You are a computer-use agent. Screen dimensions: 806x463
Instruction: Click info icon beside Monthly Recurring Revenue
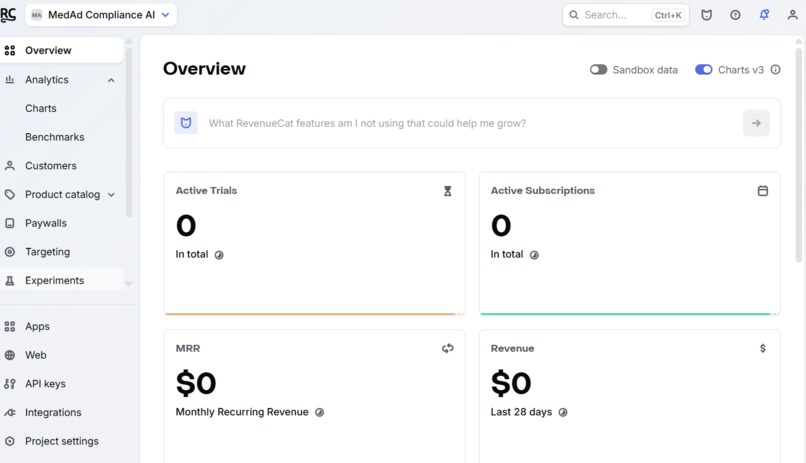point(320,413)
